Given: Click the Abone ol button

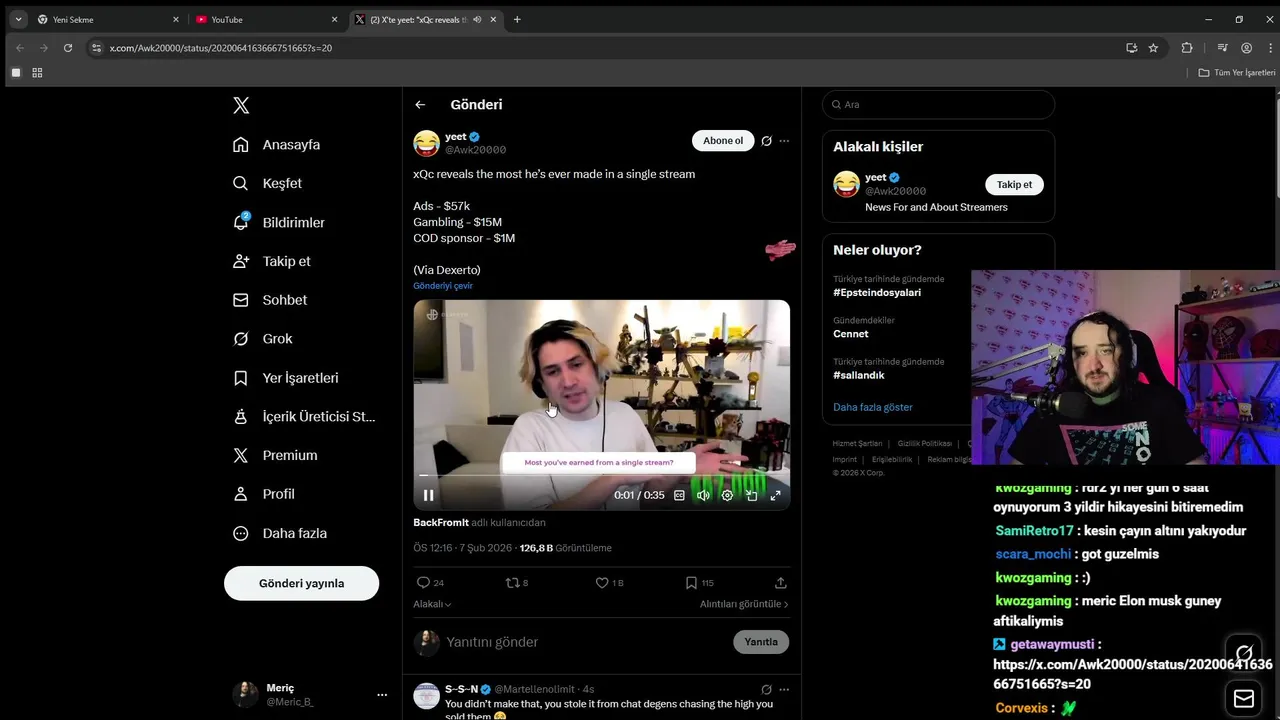Looking at the screenshot, I should 723,141.
